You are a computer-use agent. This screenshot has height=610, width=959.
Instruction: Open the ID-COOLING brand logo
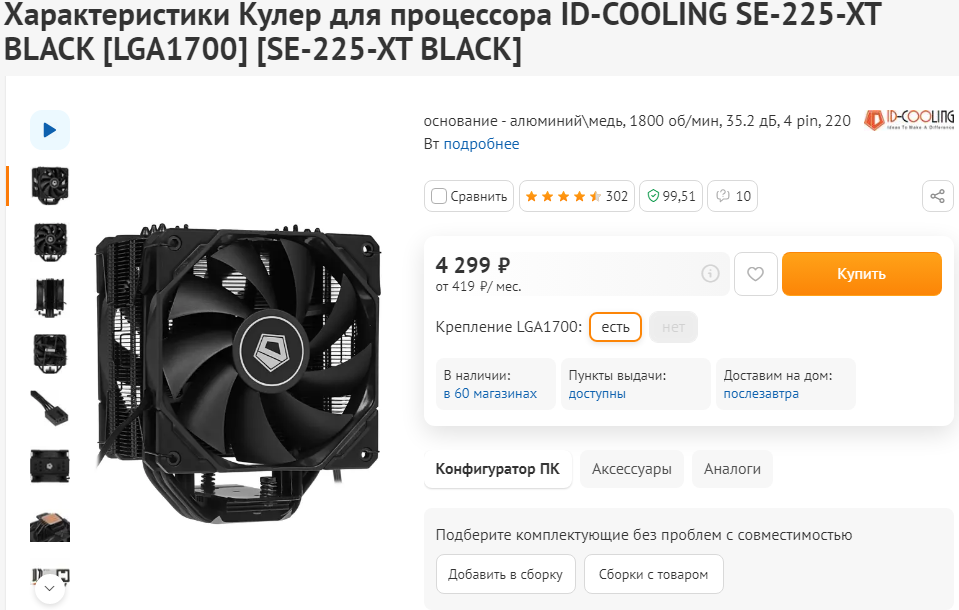pyautogui.click(x=908, y=120)
